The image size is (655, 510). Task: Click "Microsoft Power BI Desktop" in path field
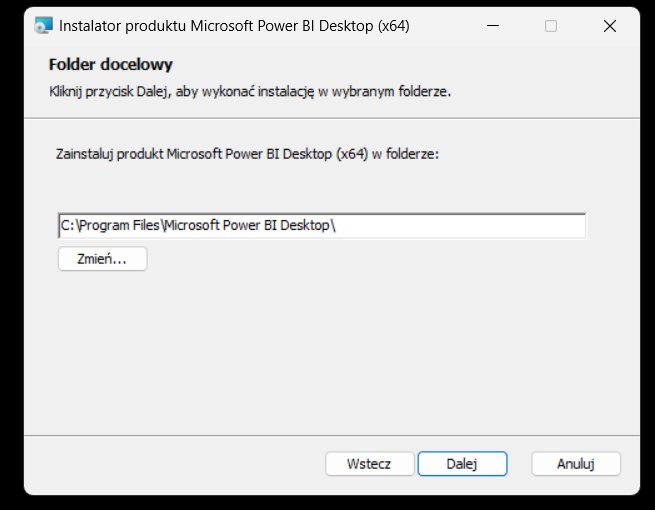click(x=247, y=226)
